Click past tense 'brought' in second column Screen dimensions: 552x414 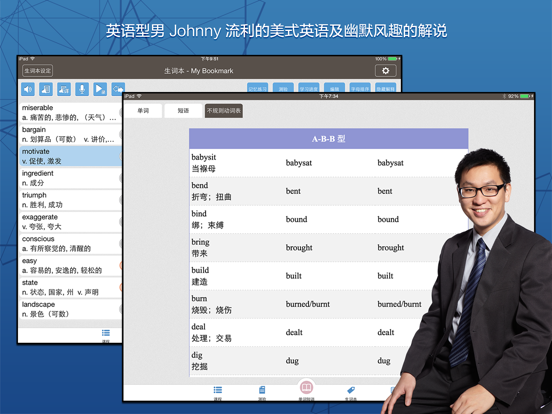(299, 248)
